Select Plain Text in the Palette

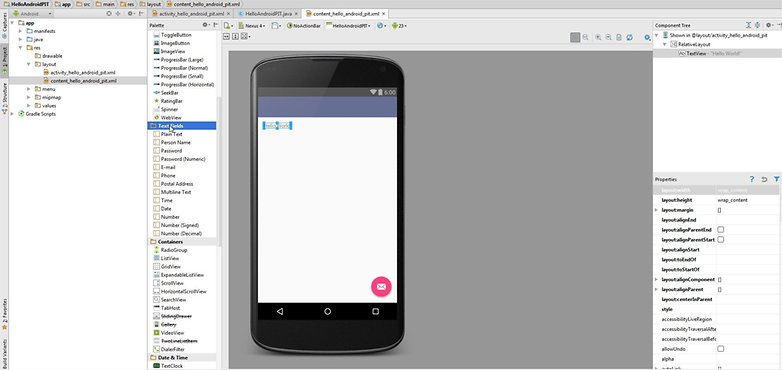click(x=172, y=134)
